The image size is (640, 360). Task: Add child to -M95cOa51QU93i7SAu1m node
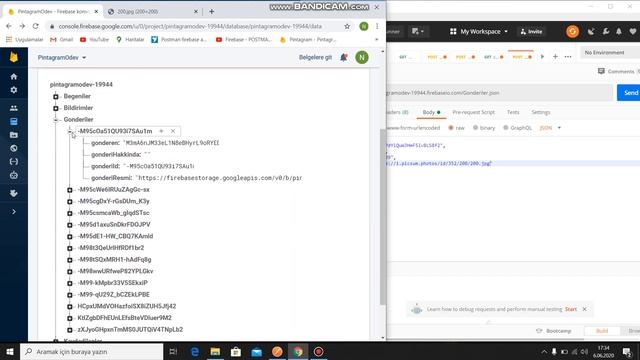[x=161, y=131]
